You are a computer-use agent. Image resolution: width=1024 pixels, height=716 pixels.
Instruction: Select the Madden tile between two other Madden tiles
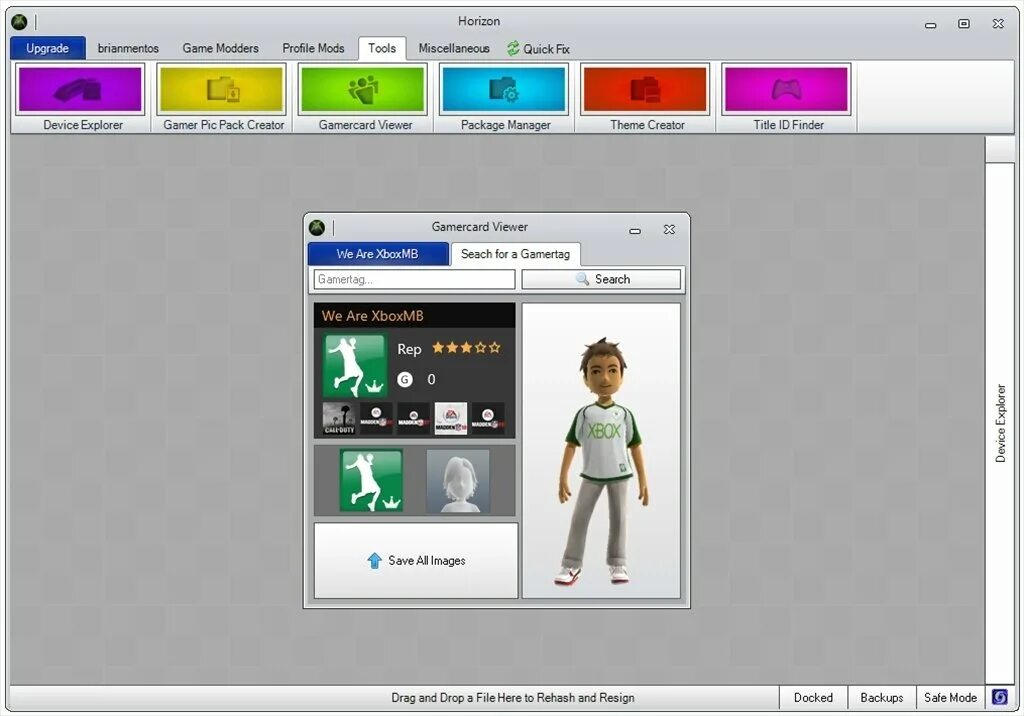click(413, 419)
